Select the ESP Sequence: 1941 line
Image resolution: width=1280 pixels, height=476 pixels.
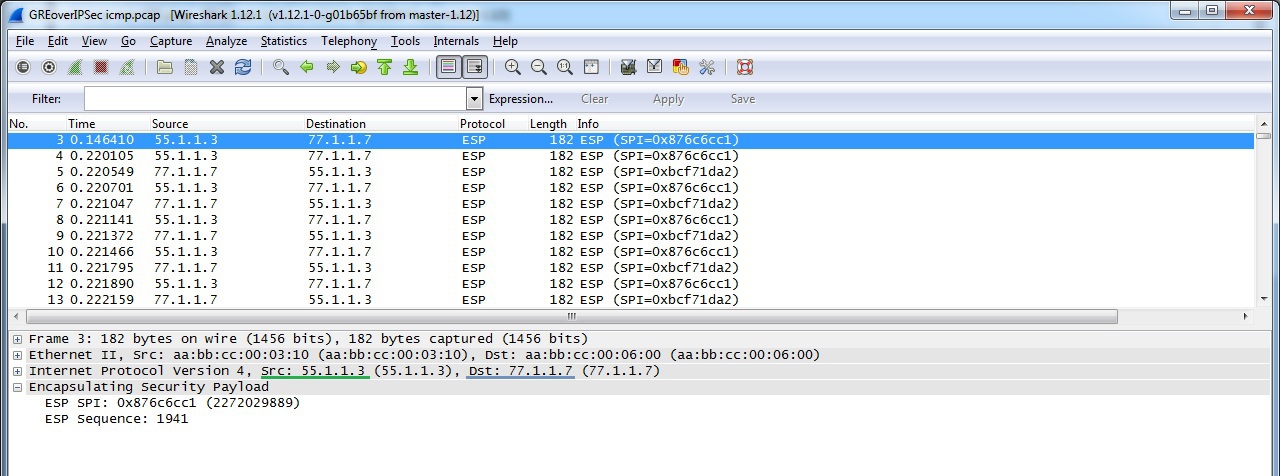tap(116, 419)
